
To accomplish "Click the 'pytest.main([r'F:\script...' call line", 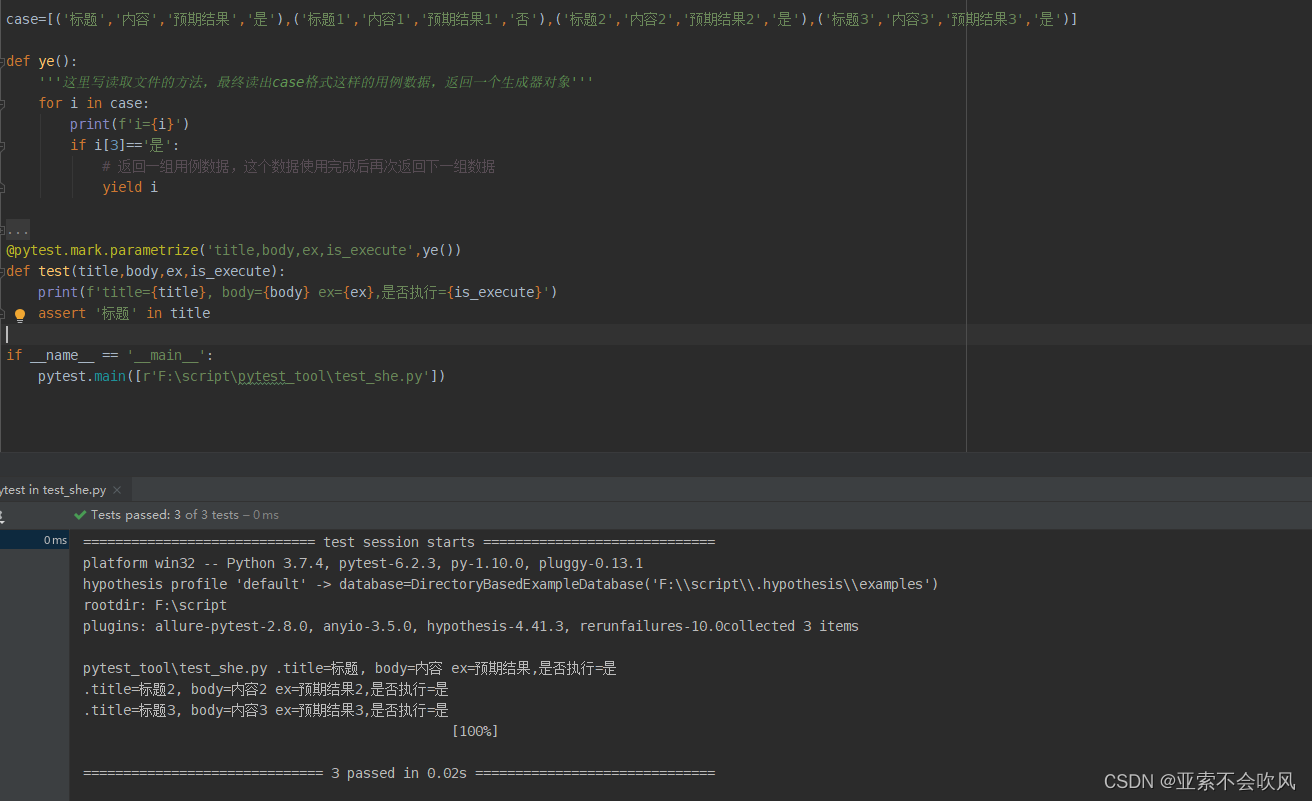I will coord(242,376).
